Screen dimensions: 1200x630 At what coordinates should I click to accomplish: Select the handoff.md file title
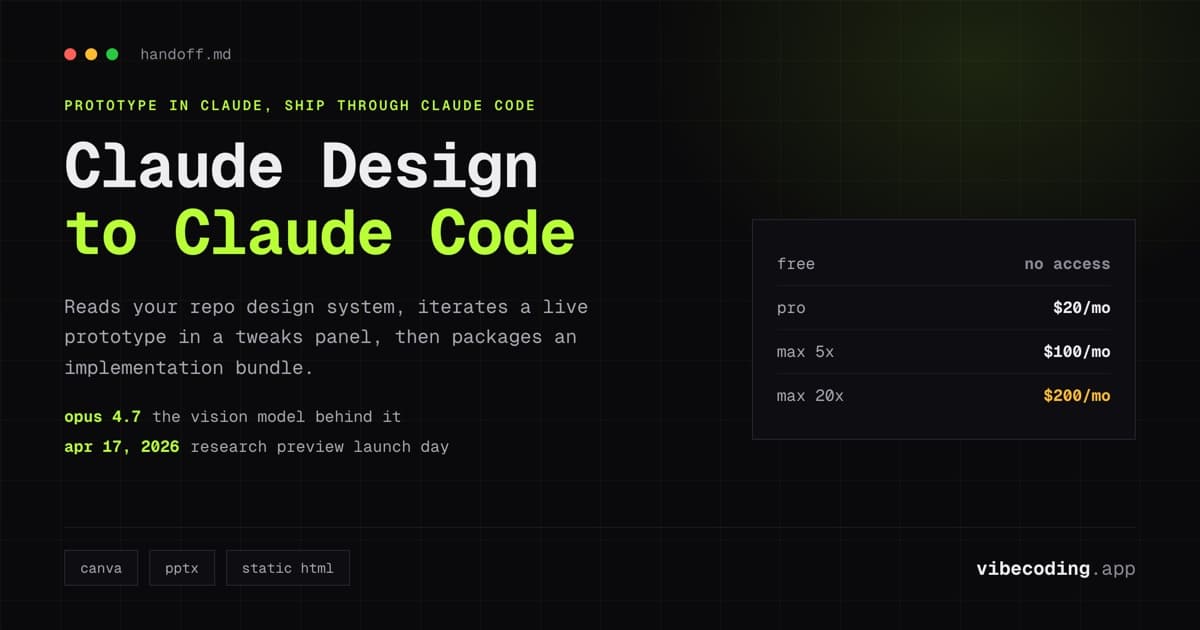pos(186,54)
